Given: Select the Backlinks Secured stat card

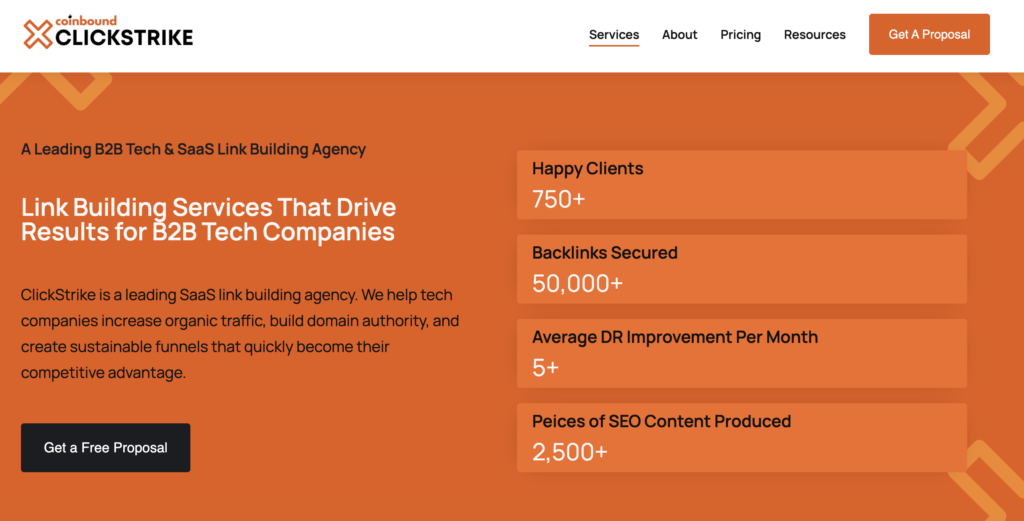Looking at the screenshot, I should (741, 269).
